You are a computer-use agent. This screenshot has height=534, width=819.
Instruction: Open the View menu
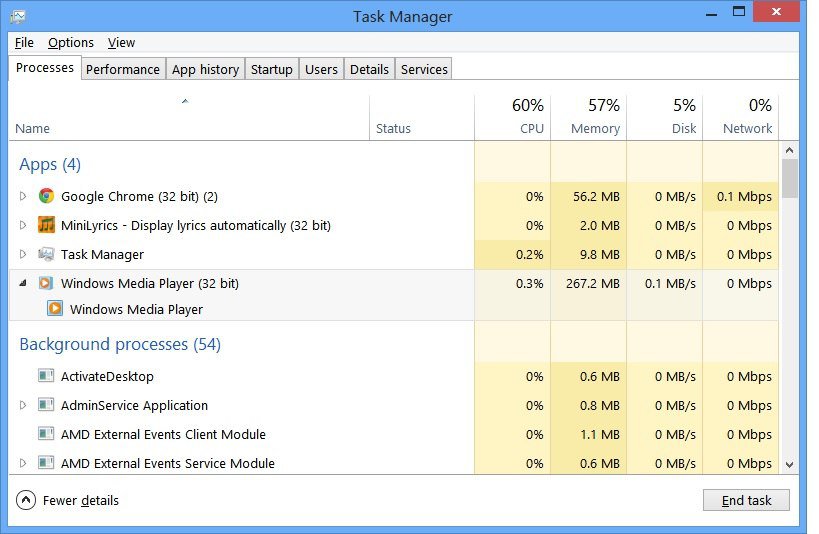coord(121,42)
